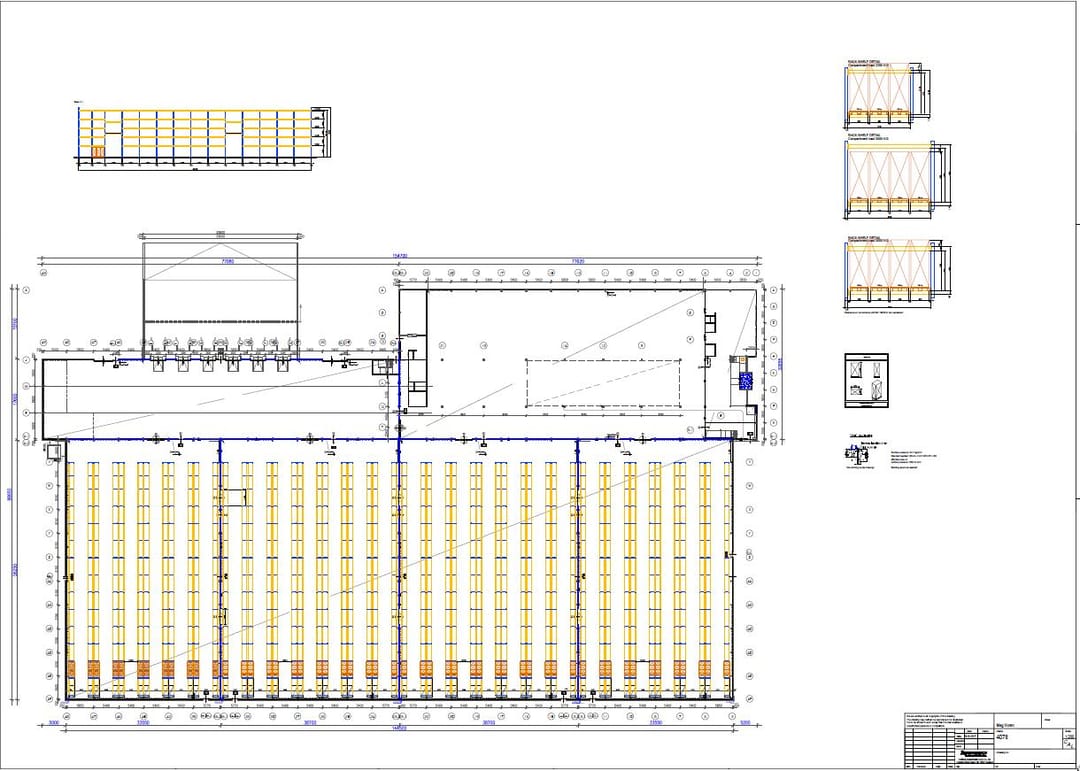Click the orange pallet in the rack elevation view

pyautogui.click(x=98, y=152)
